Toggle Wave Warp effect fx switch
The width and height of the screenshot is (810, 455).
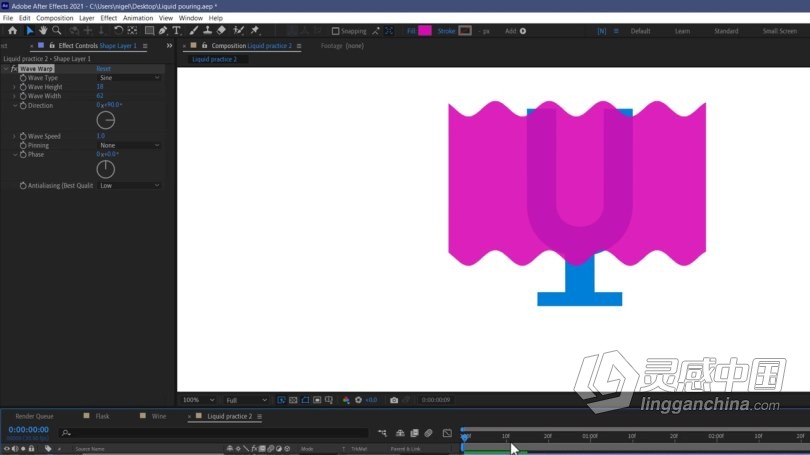pyautogui.click(x=13, y=69)
